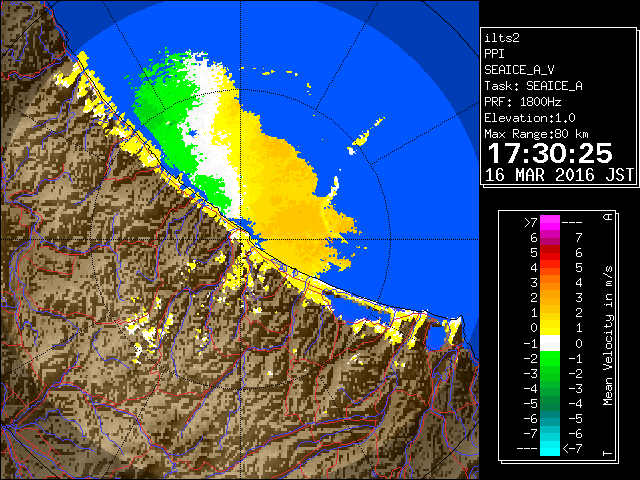Click the "<-7" label on the velocity scale
Screen dimensions: 640x480
(572, 449)
